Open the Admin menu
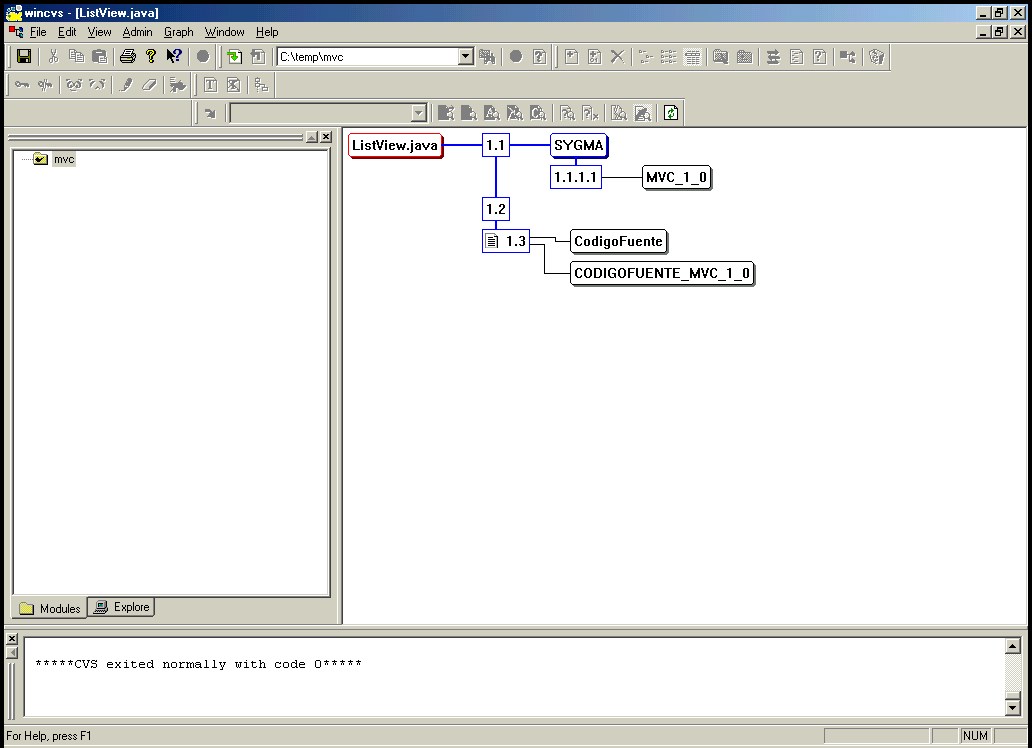 137,32
